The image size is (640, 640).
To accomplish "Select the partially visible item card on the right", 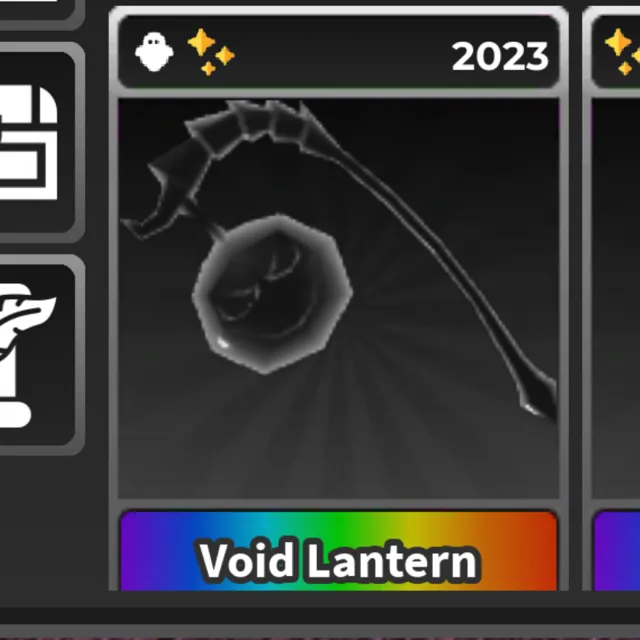I will 611,298.
